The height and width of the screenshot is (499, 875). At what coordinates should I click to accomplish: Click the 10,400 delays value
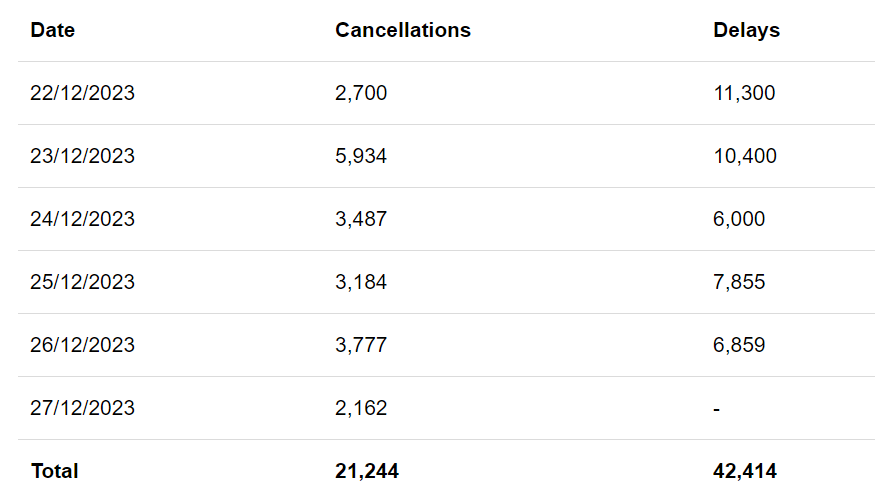[745, 156]
